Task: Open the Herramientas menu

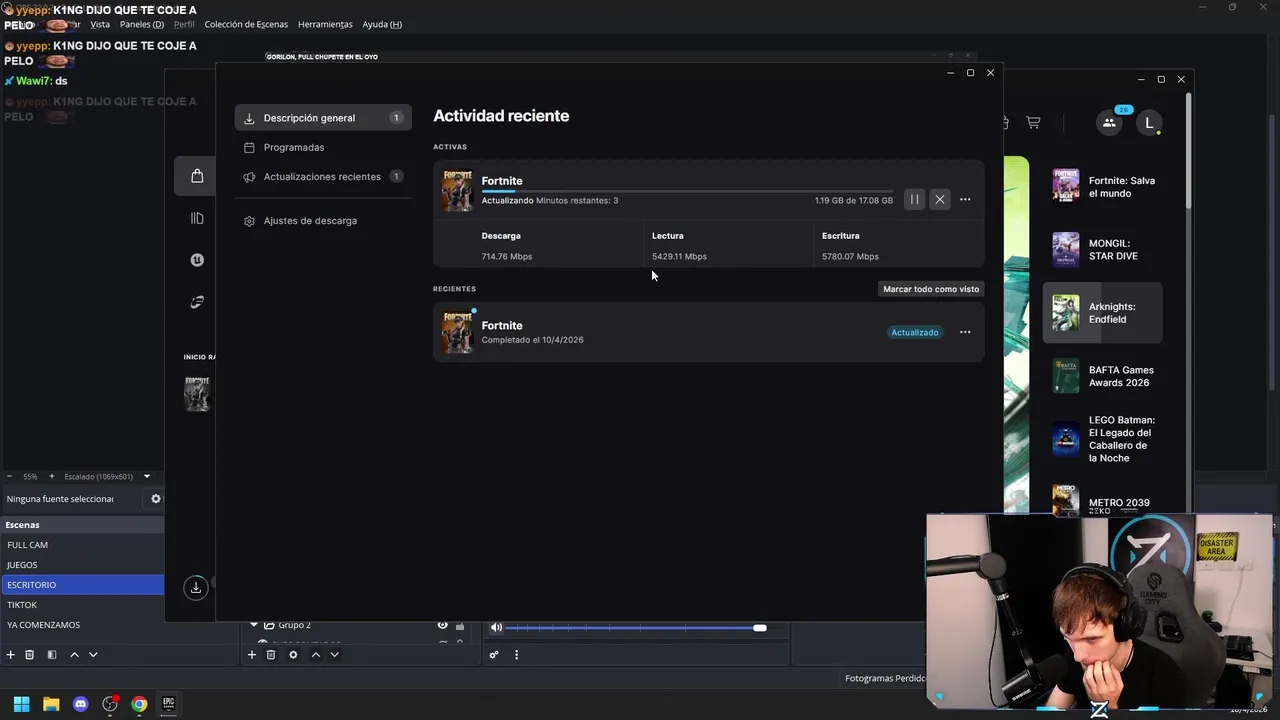Action: click(325, 24)
